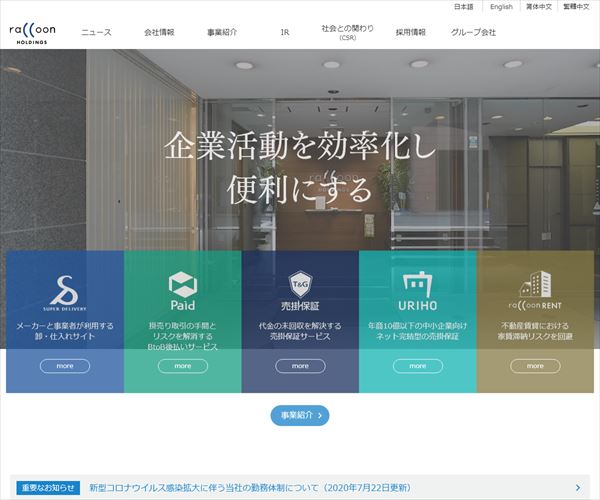The height and width of the screenshot is (500, 600).
Task: Click the Super Delivery S logo icon
Action: click(65, 291)
